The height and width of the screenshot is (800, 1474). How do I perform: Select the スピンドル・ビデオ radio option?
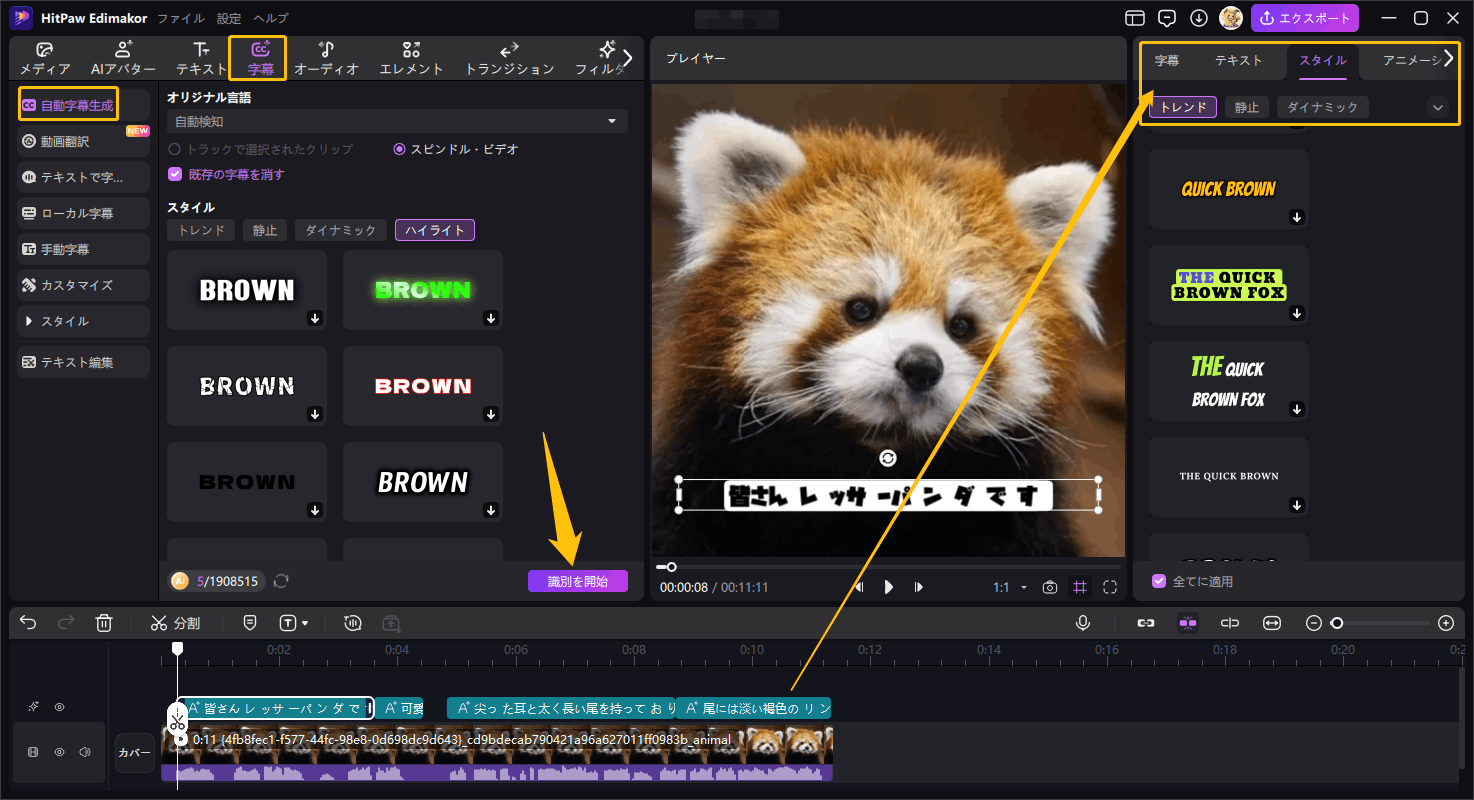400,149
